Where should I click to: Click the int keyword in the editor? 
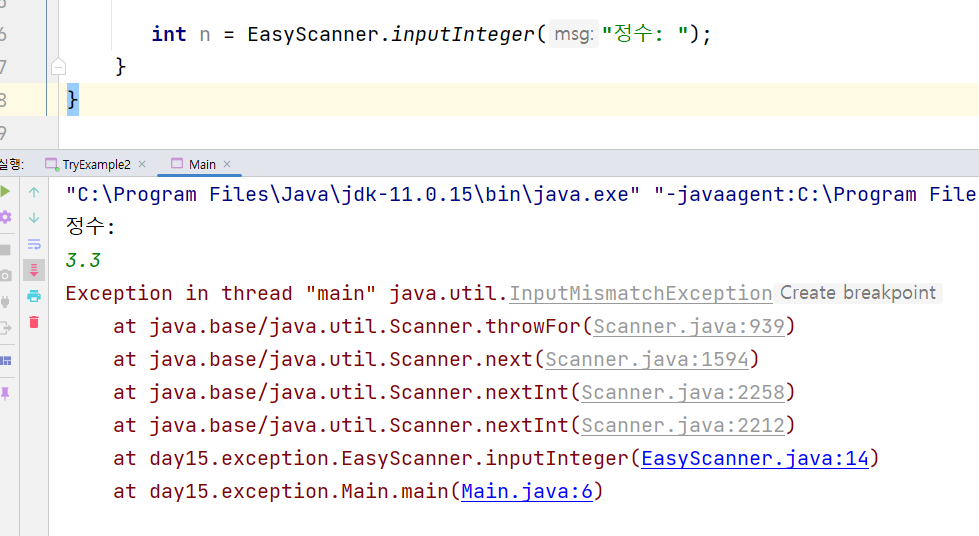(169, 34)
